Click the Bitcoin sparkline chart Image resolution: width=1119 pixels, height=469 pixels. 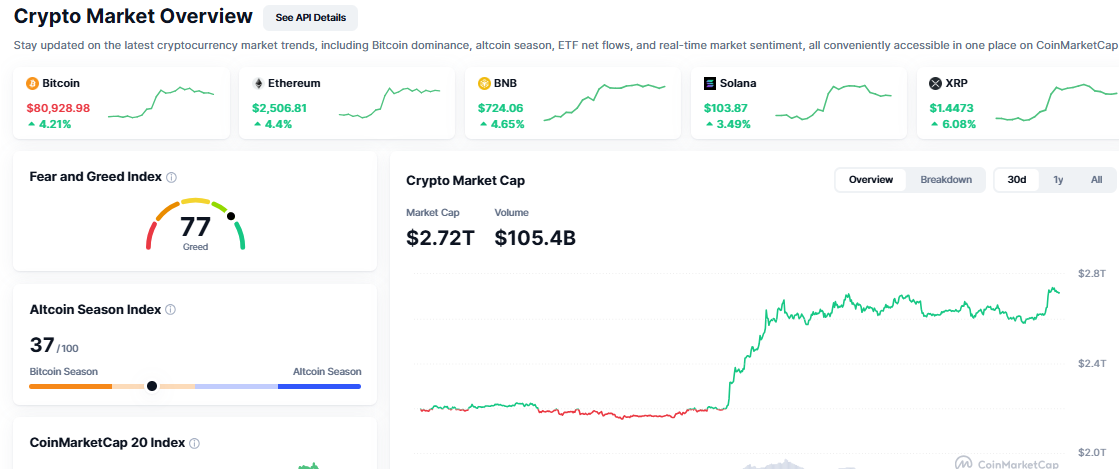pyautogui.click(x=161, y=104)
